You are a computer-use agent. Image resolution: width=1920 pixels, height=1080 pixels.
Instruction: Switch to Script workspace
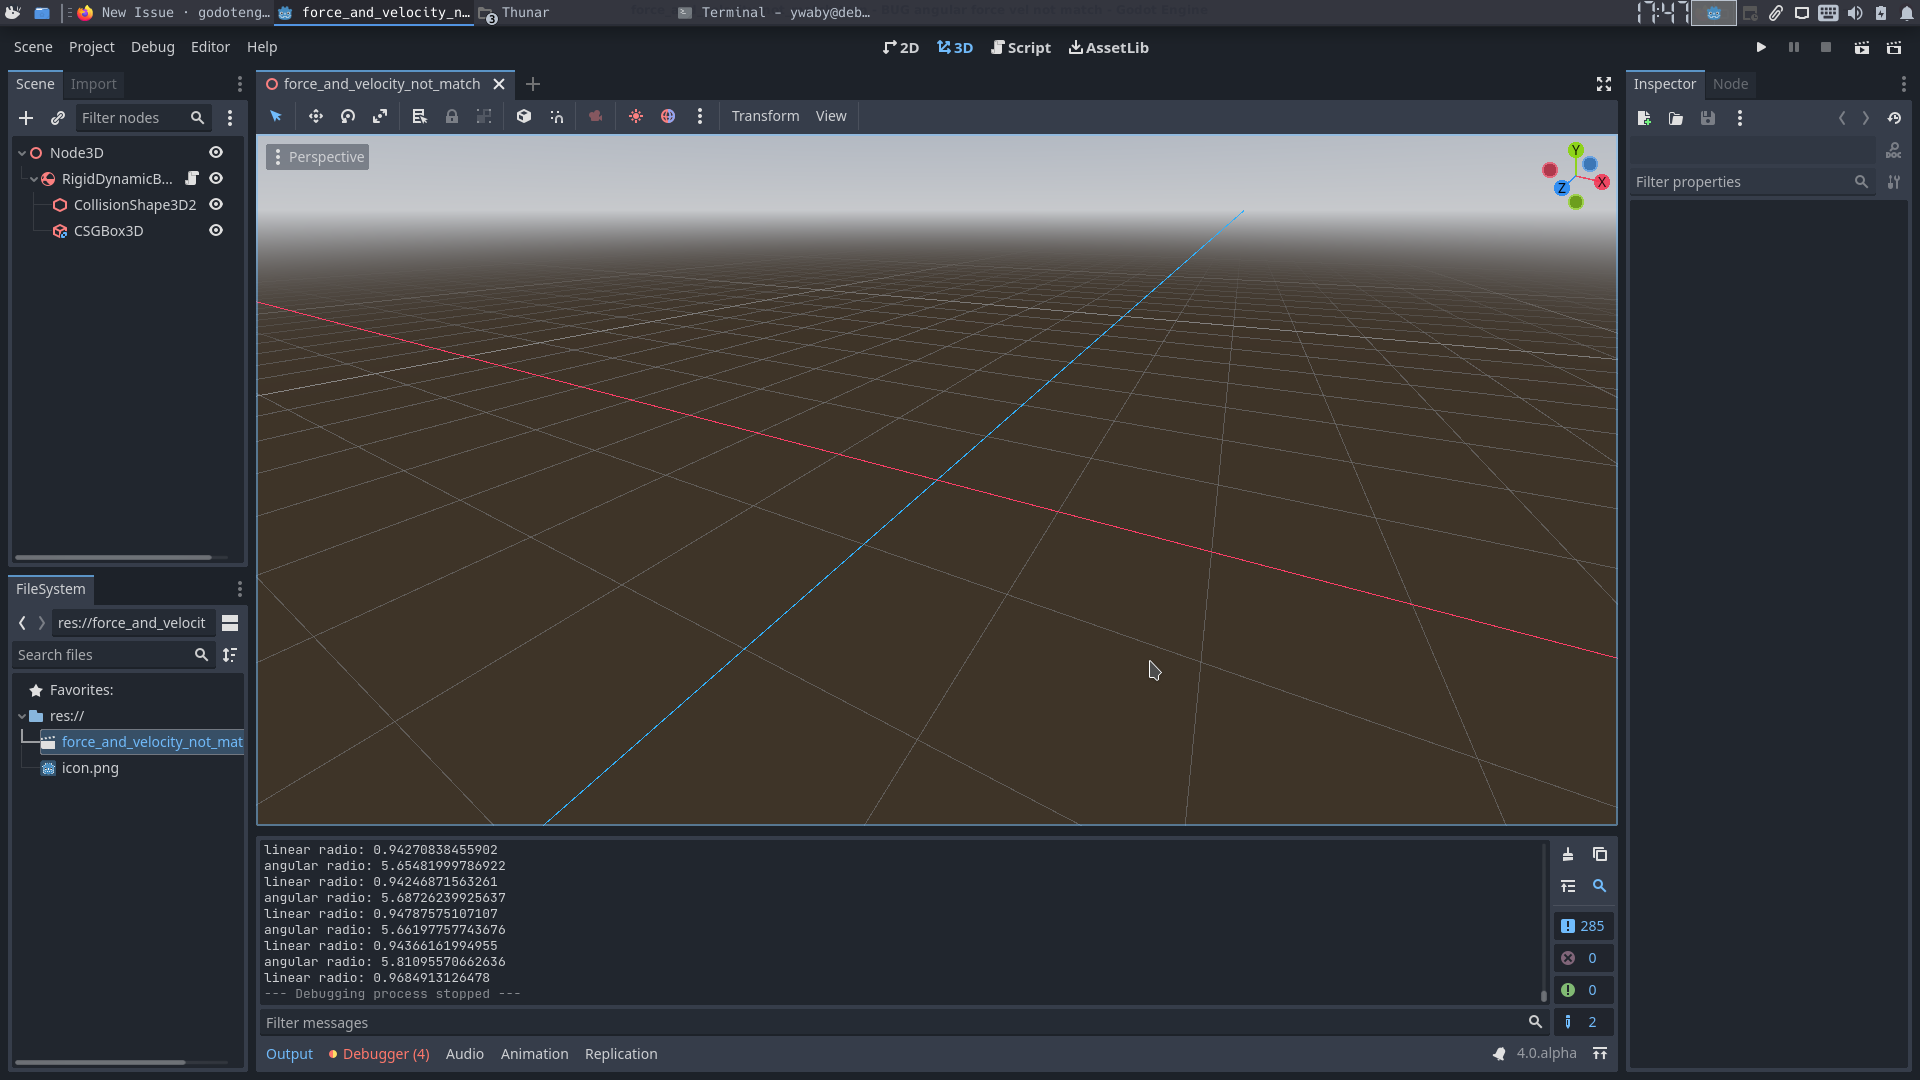1020,47
